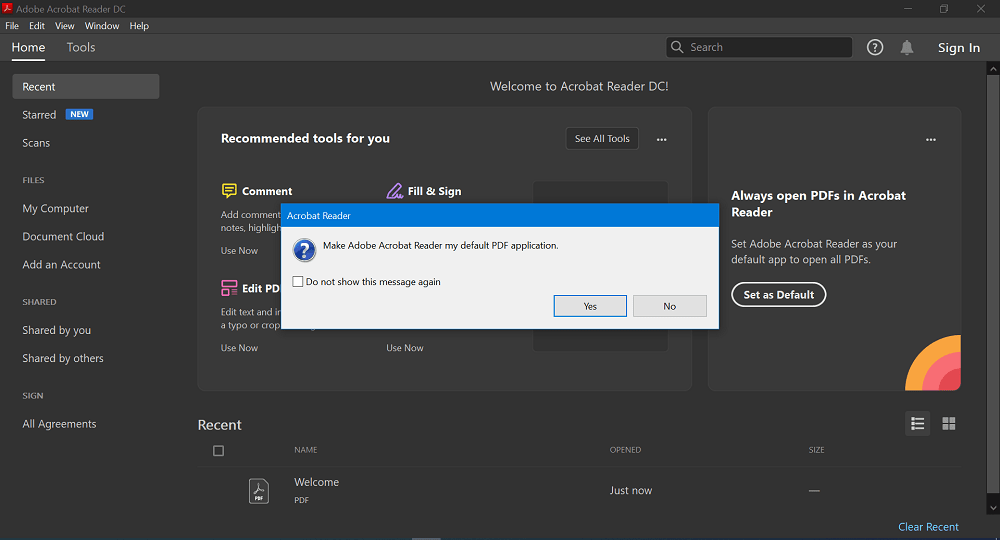Click Sign In

tap(959, 48)
